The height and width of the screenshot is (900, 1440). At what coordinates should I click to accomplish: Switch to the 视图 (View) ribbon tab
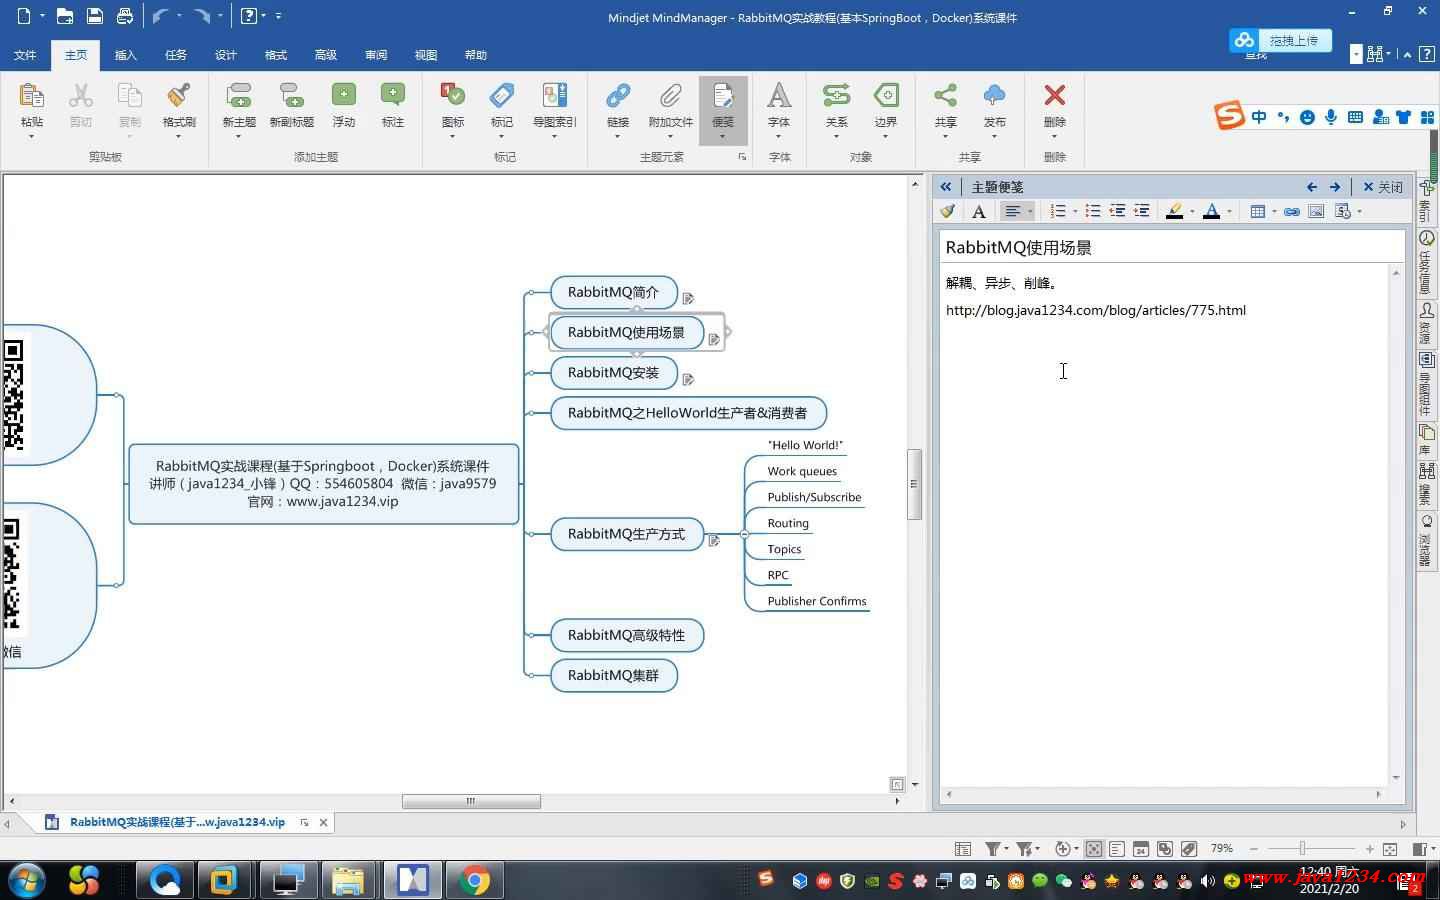coord(426,55)
